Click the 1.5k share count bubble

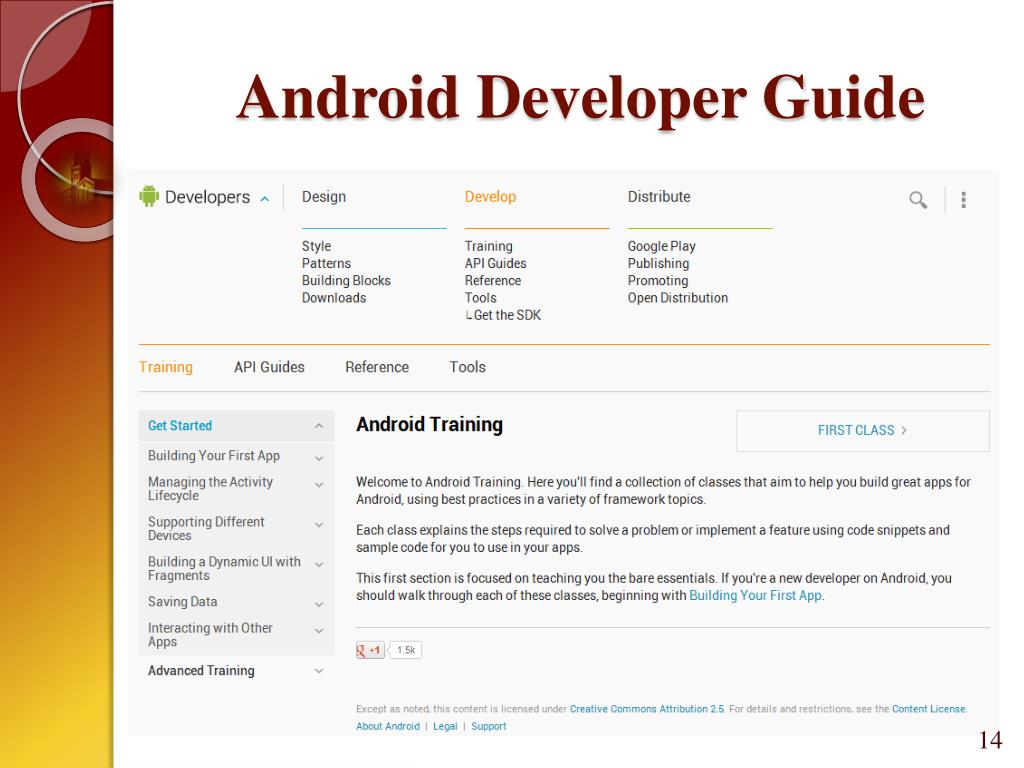pos(406,650)
